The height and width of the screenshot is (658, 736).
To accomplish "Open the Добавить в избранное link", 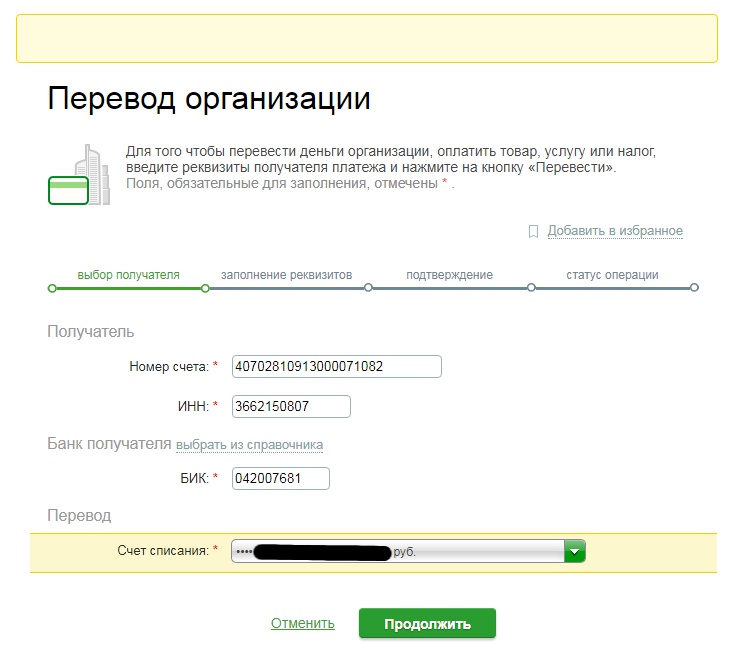I will [615, 231].
